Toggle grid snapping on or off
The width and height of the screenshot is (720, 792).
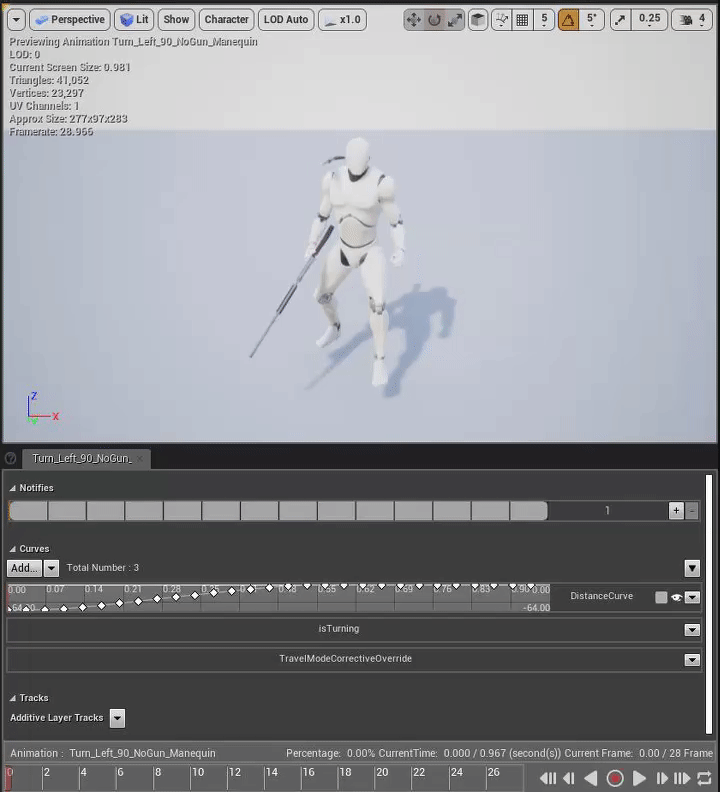[522, 20]
